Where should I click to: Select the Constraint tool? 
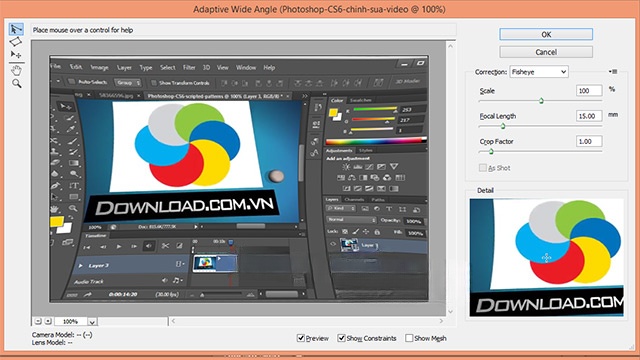(16, 29)
